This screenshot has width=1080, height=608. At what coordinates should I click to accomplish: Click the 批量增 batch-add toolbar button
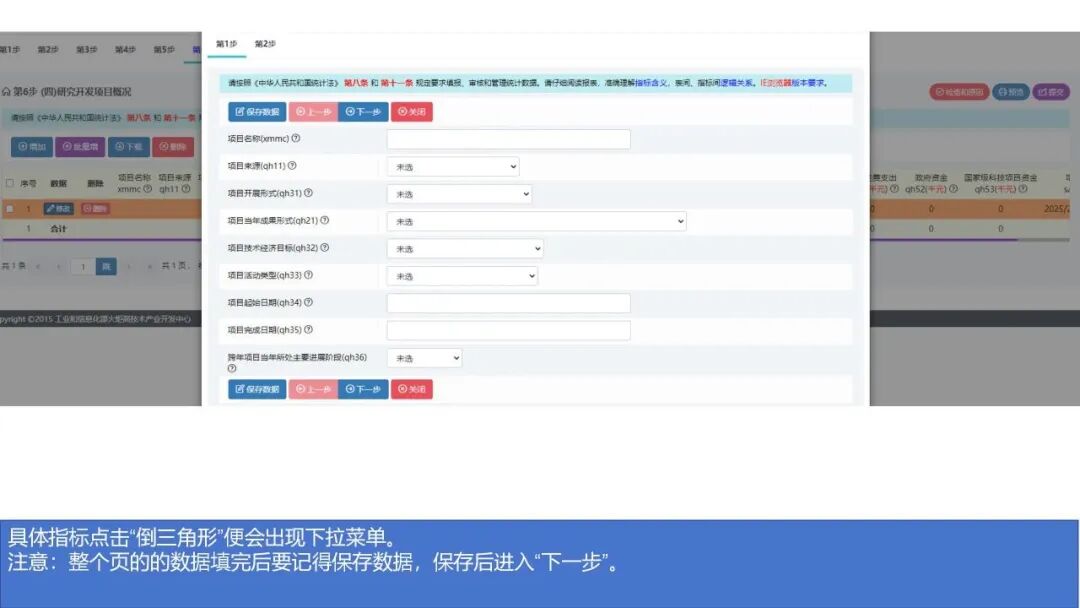[x=80, y=147]
